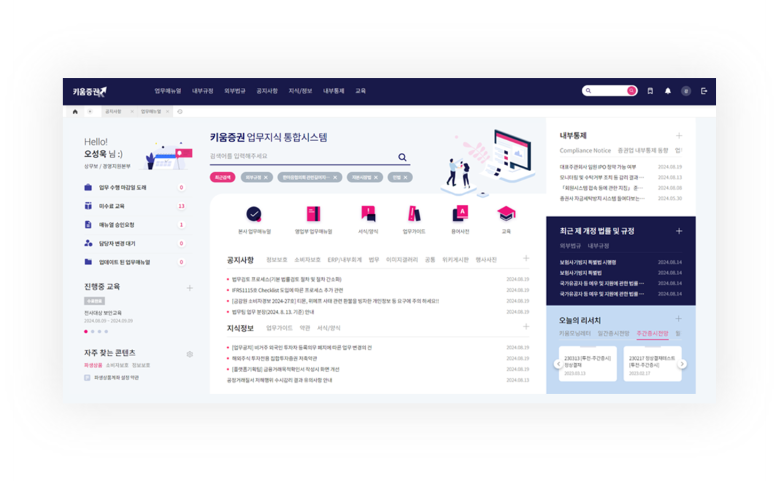
Task: Select 이미지갤러리 tab in 공지사항
Action: (x=402, y=260)
